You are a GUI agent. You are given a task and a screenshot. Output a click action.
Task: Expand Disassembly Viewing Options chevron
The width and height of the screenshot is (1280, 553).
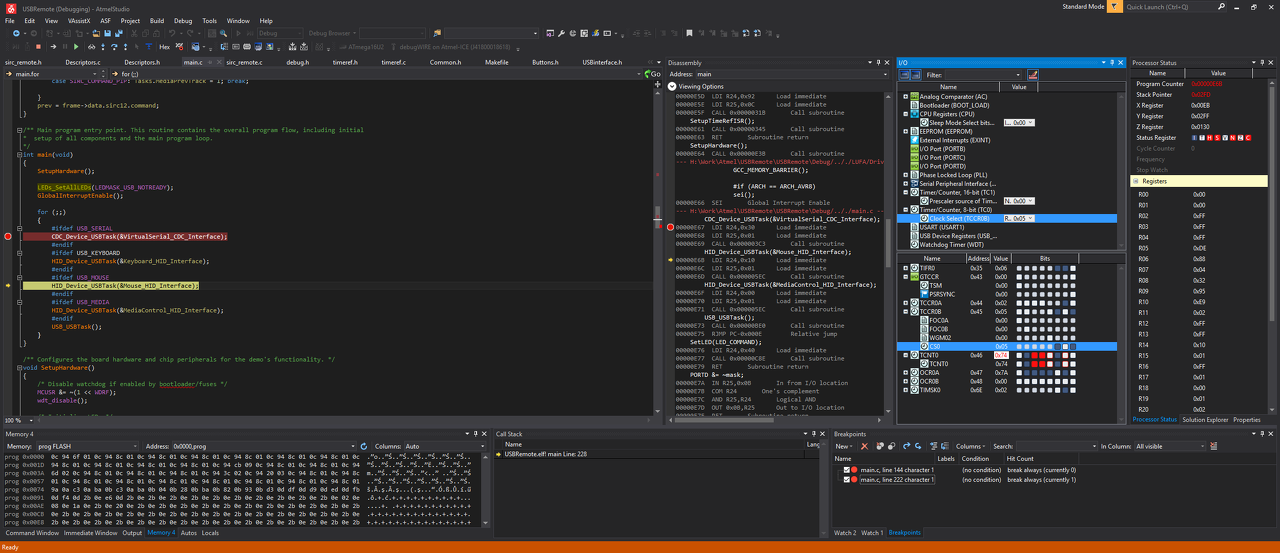coord(672,86)
